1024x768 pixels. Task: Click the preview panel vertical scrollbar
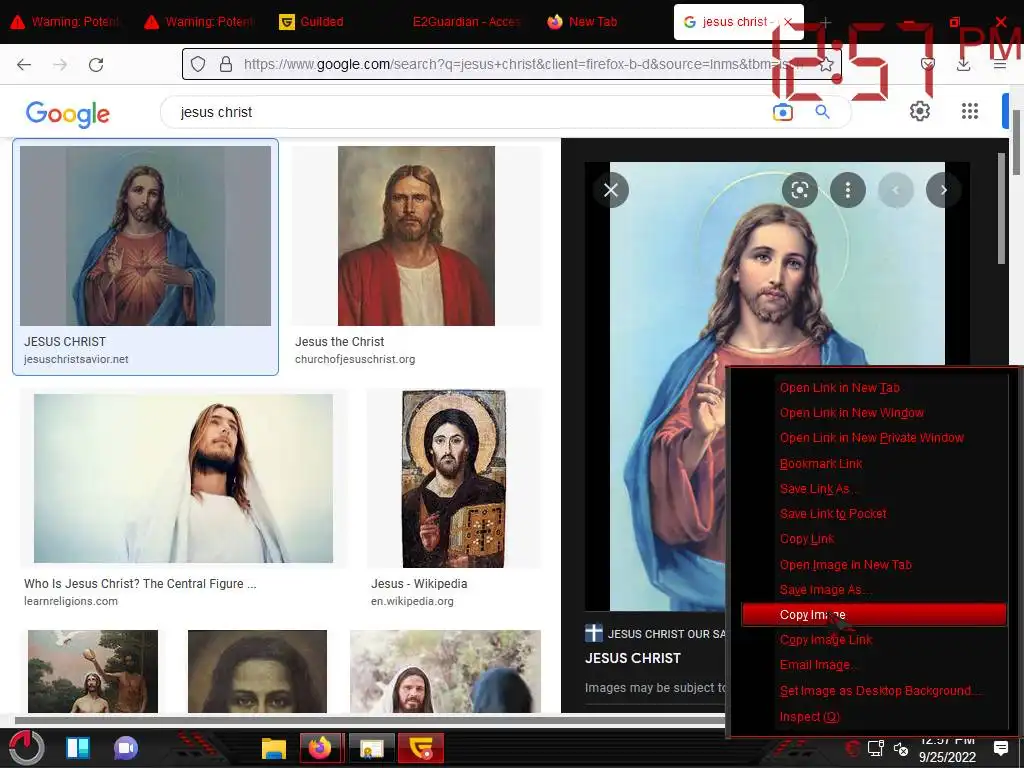click(x=1002, y=209)
